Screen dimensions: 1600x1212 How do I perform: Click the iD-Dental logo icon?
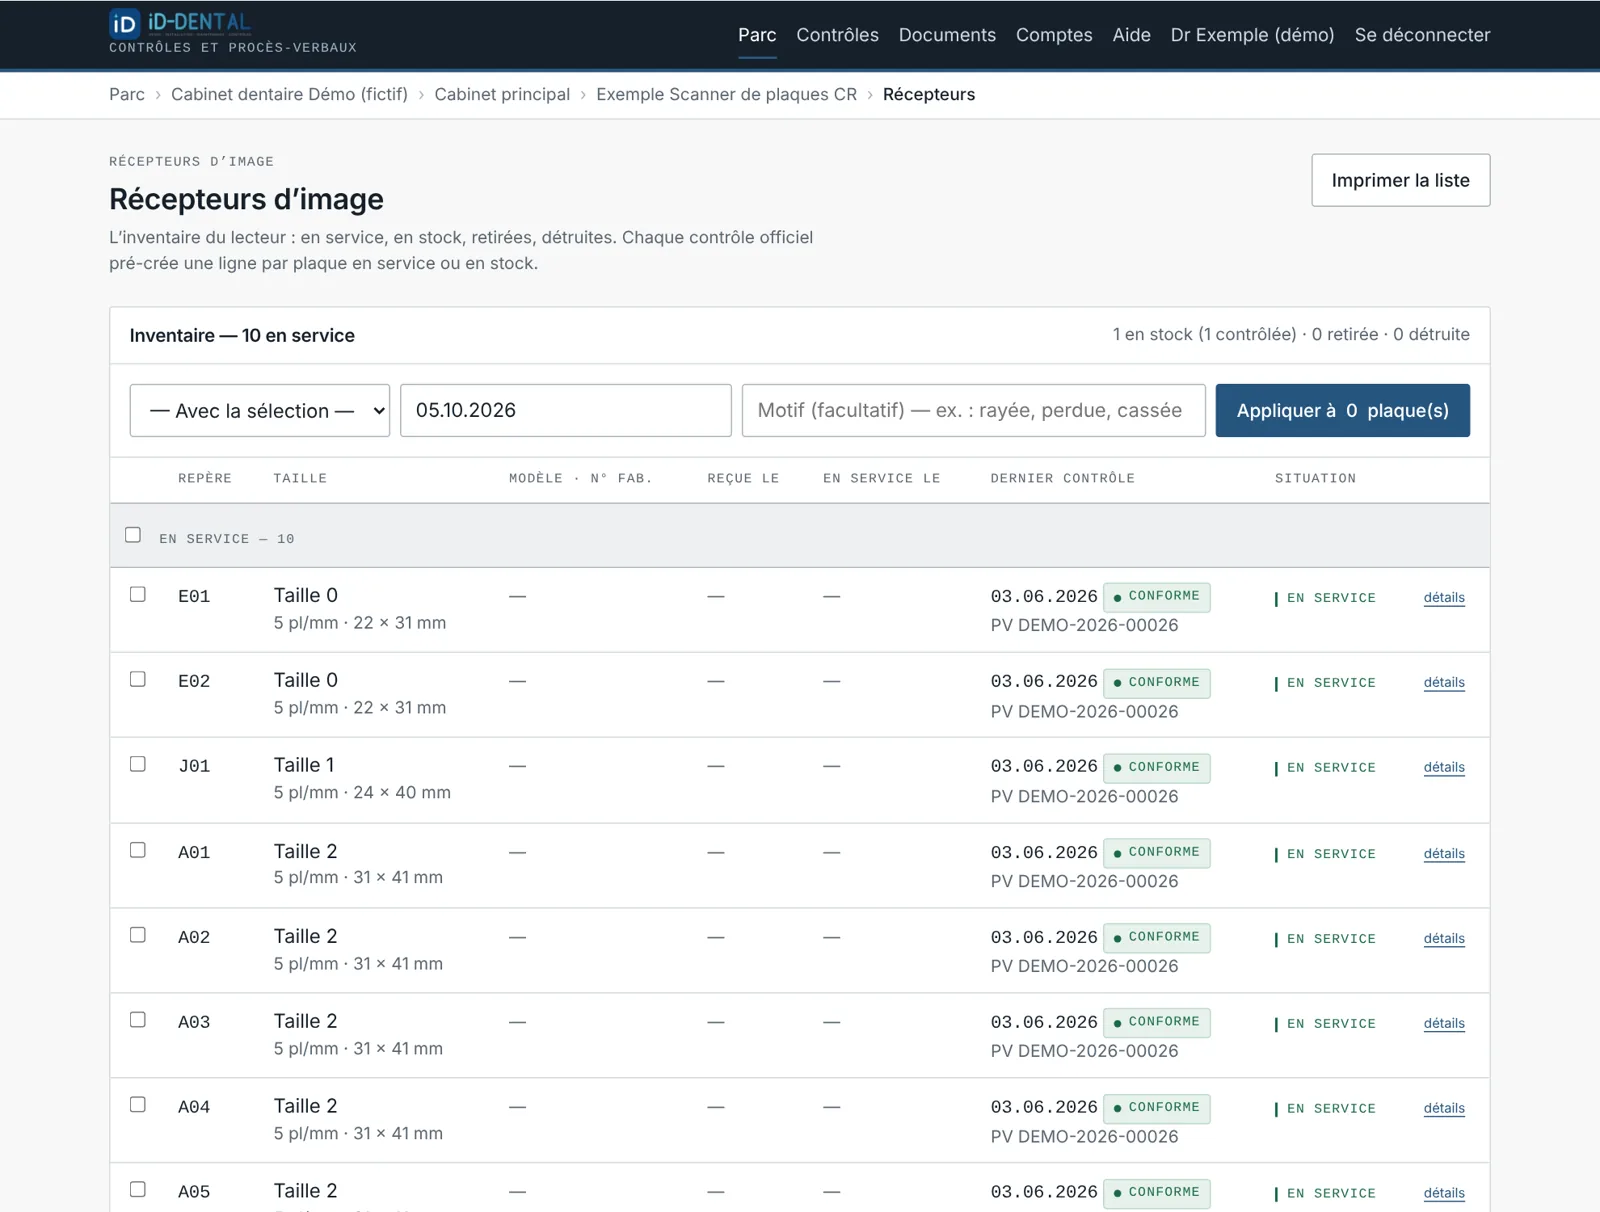coord(124,23)
